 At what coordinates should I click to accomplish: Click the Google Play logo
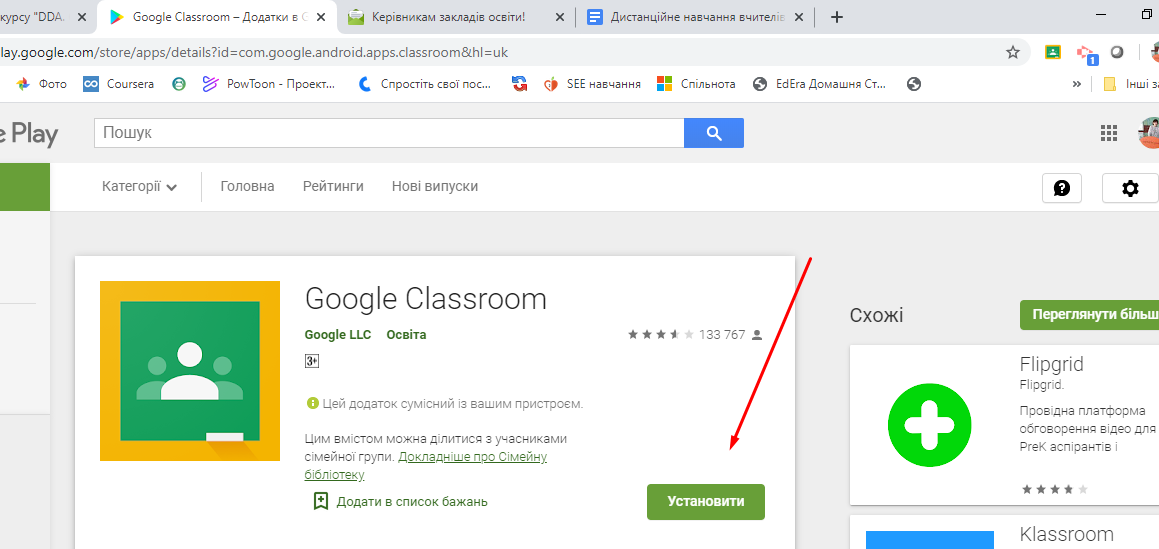28,134
